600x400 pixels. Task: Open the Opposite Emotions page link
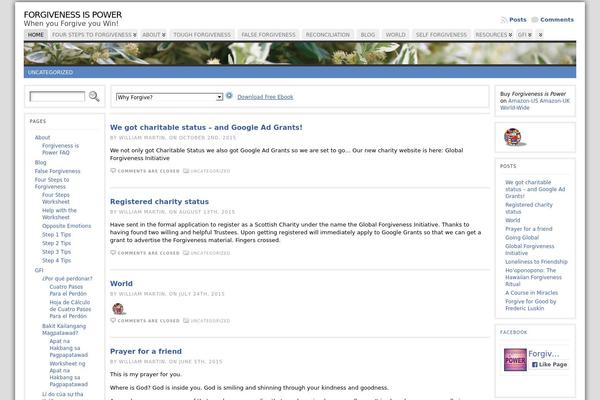(x=67, y=226)
